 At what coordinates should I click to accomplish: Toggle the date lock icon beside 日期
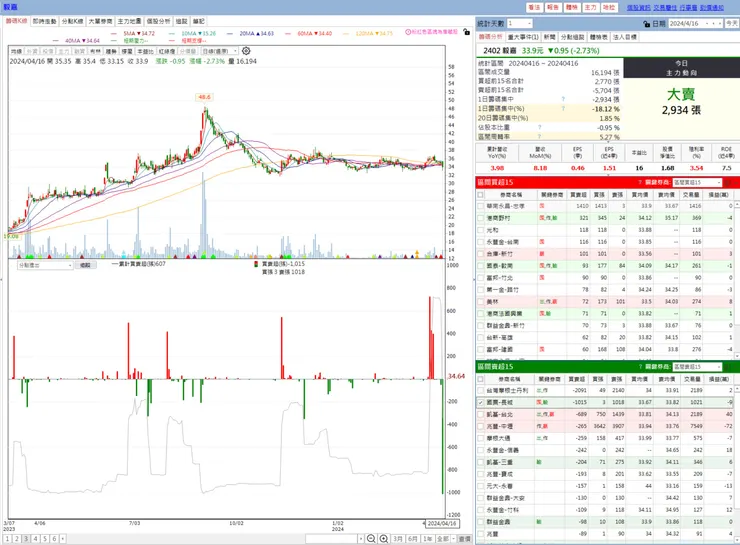(647, 24)
